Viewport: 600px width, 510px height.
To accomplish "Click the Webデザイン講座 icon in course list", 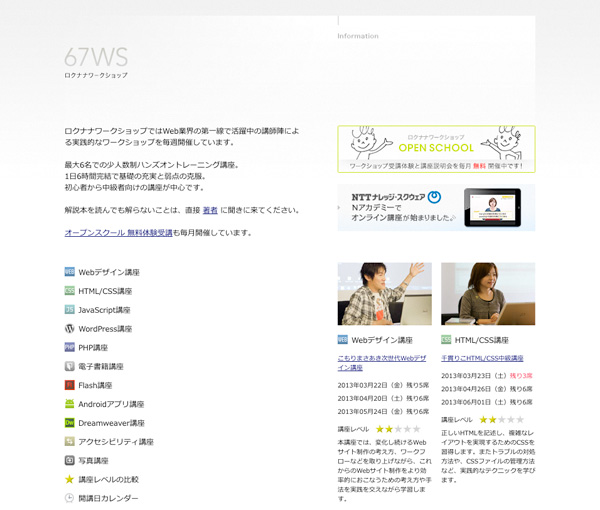I will pos(70,272).
